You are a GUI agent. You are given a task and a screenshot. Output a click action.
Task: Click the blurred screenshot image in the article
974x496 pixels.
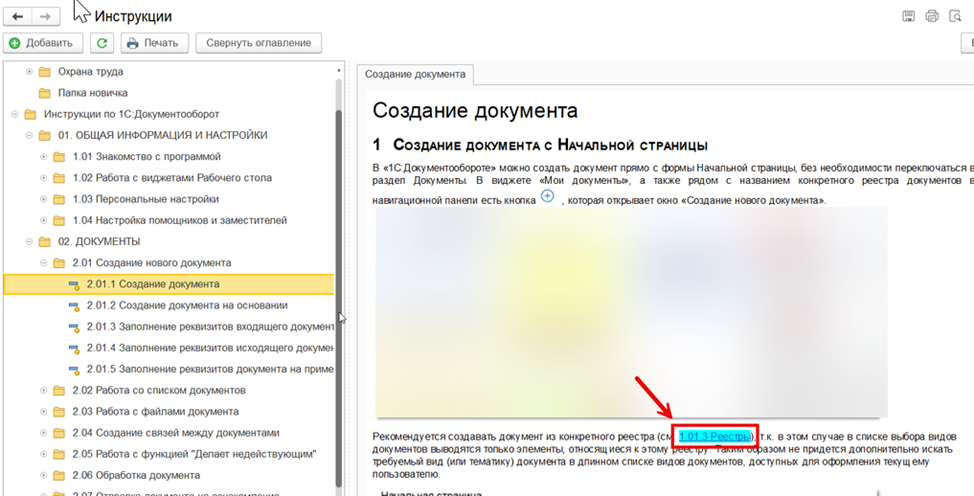631,312
